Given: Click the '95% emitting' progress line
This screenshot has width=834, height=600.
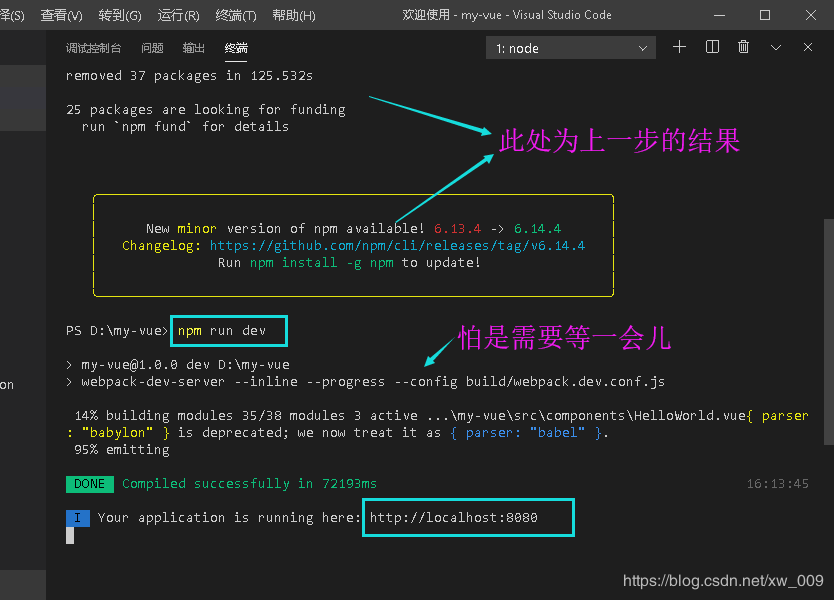Looking at the screenshot, I should pos(122,450).
